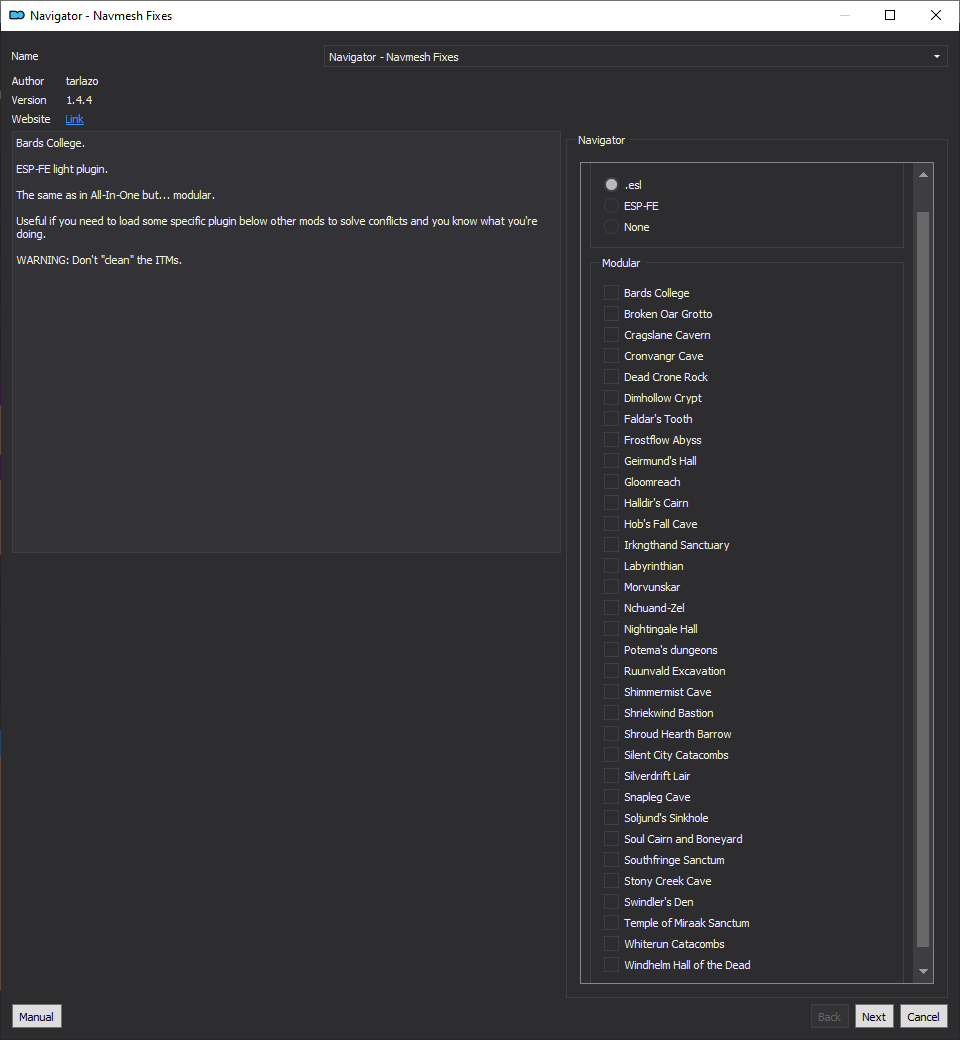Select the None radio option
The width and height of the screenshot is (960, 1040).
pos(611,227)
